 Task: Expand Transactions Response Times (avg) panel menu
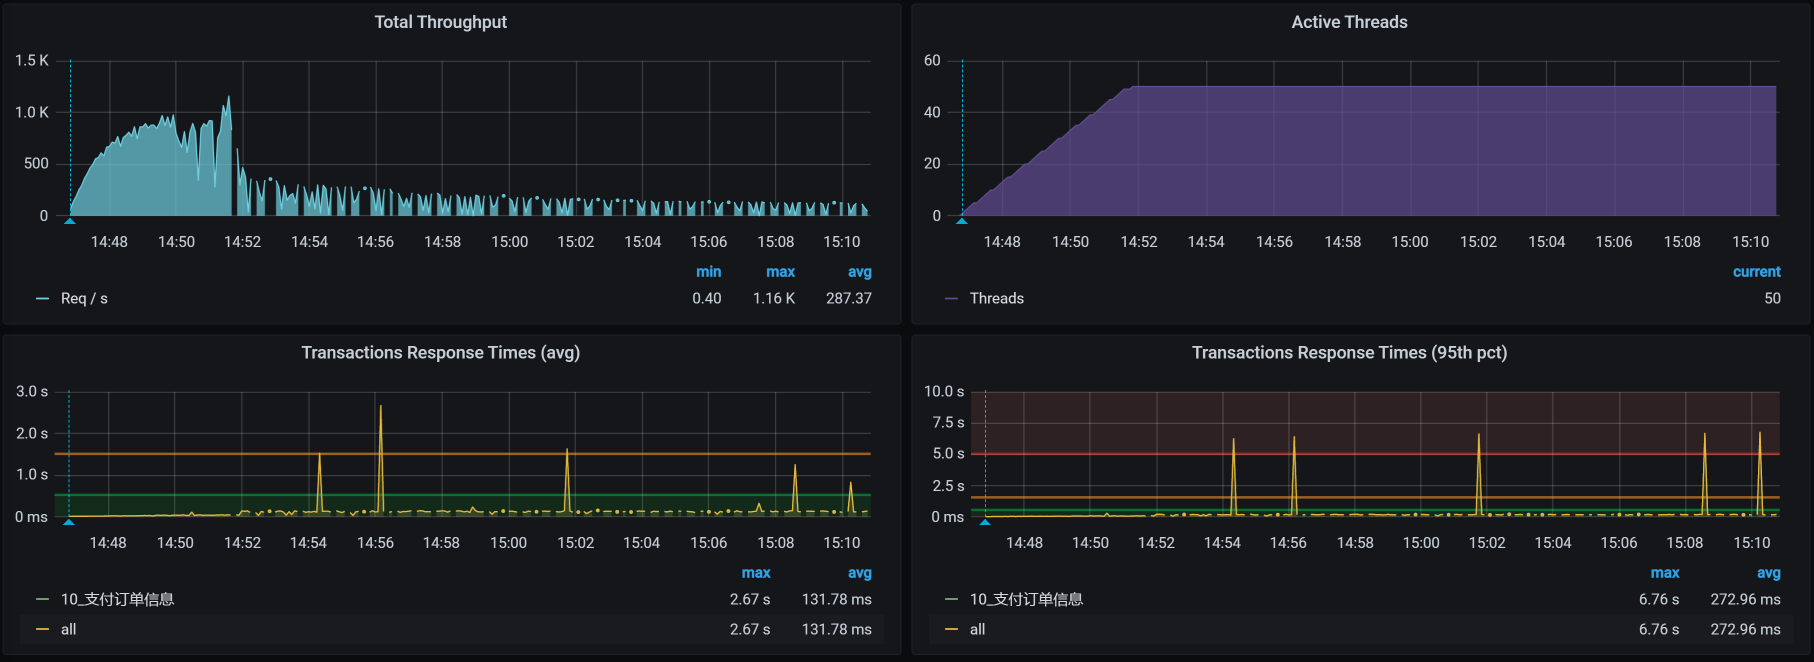click(440, 352)
